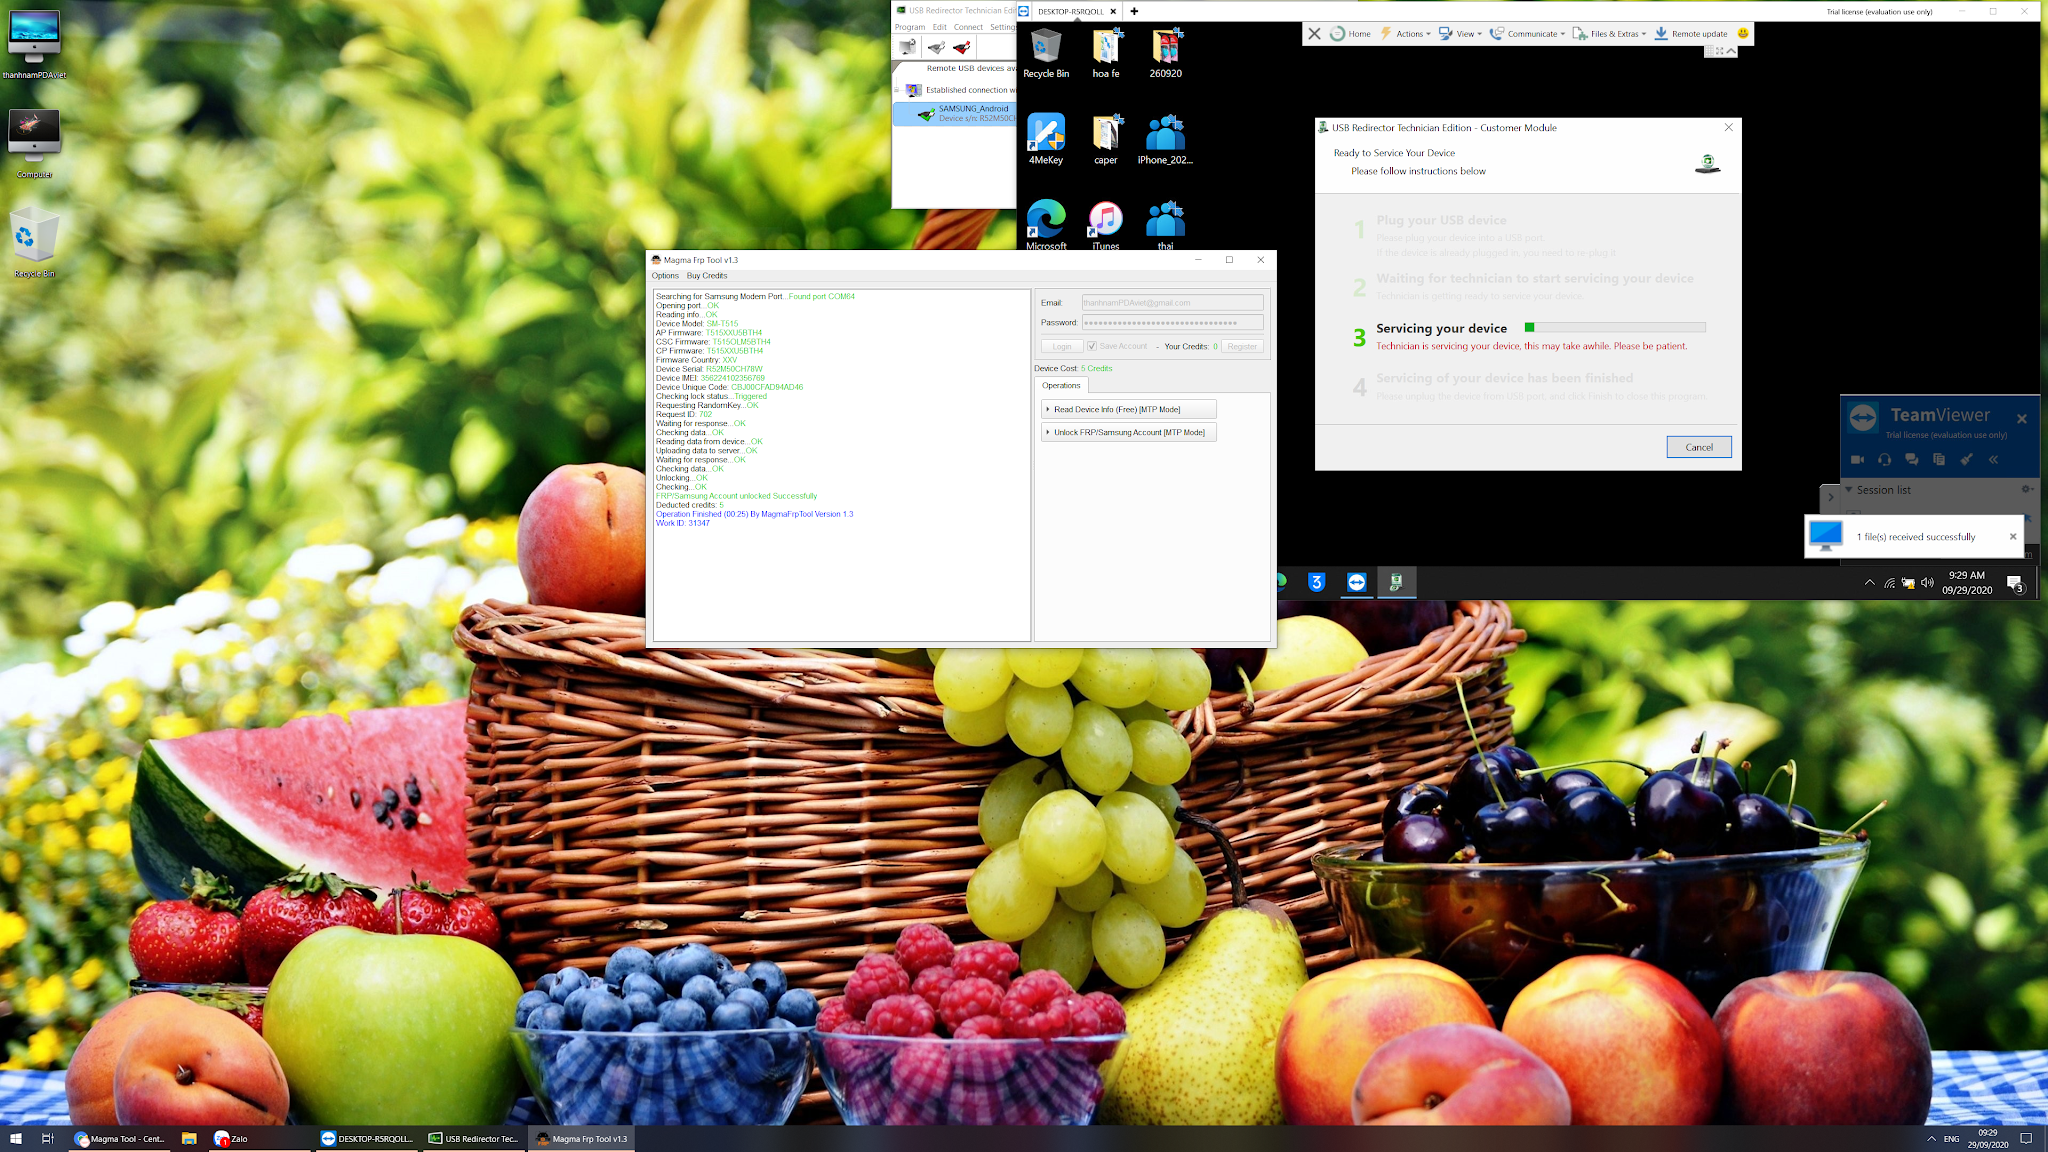Click the Email input field
The width and height of the screenshot is (2048, 1152).
coord(1172,303)
